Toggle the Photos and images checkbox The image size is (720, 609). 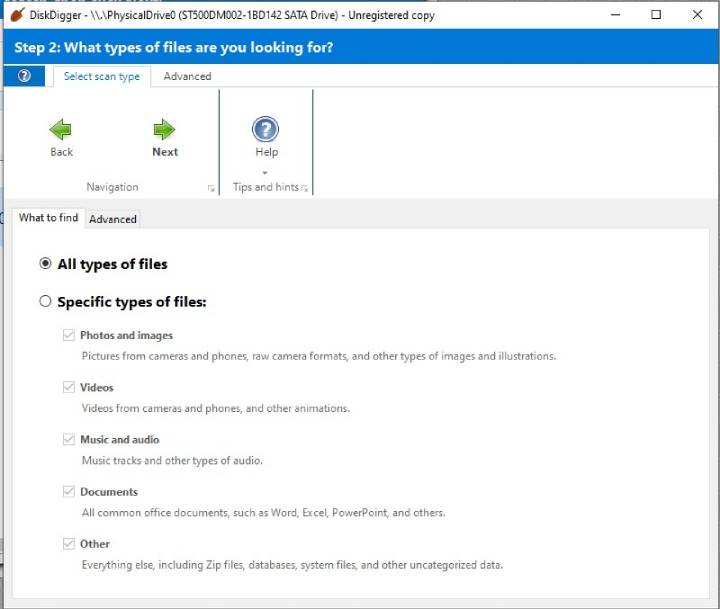coord(69,335)
